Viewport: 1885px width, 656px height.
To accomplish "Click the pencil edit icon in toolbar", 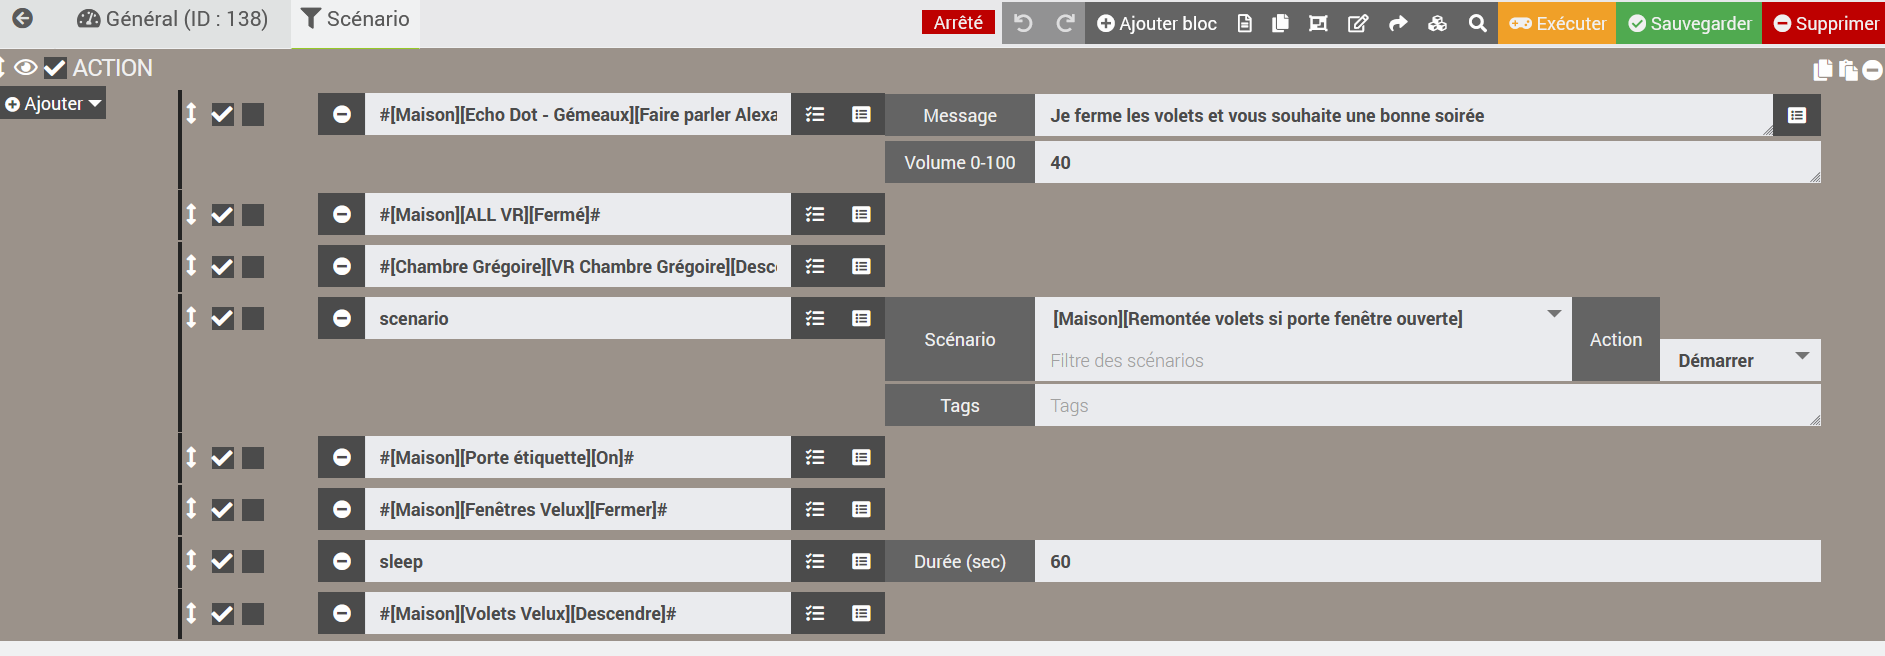I will point(1357,23).
